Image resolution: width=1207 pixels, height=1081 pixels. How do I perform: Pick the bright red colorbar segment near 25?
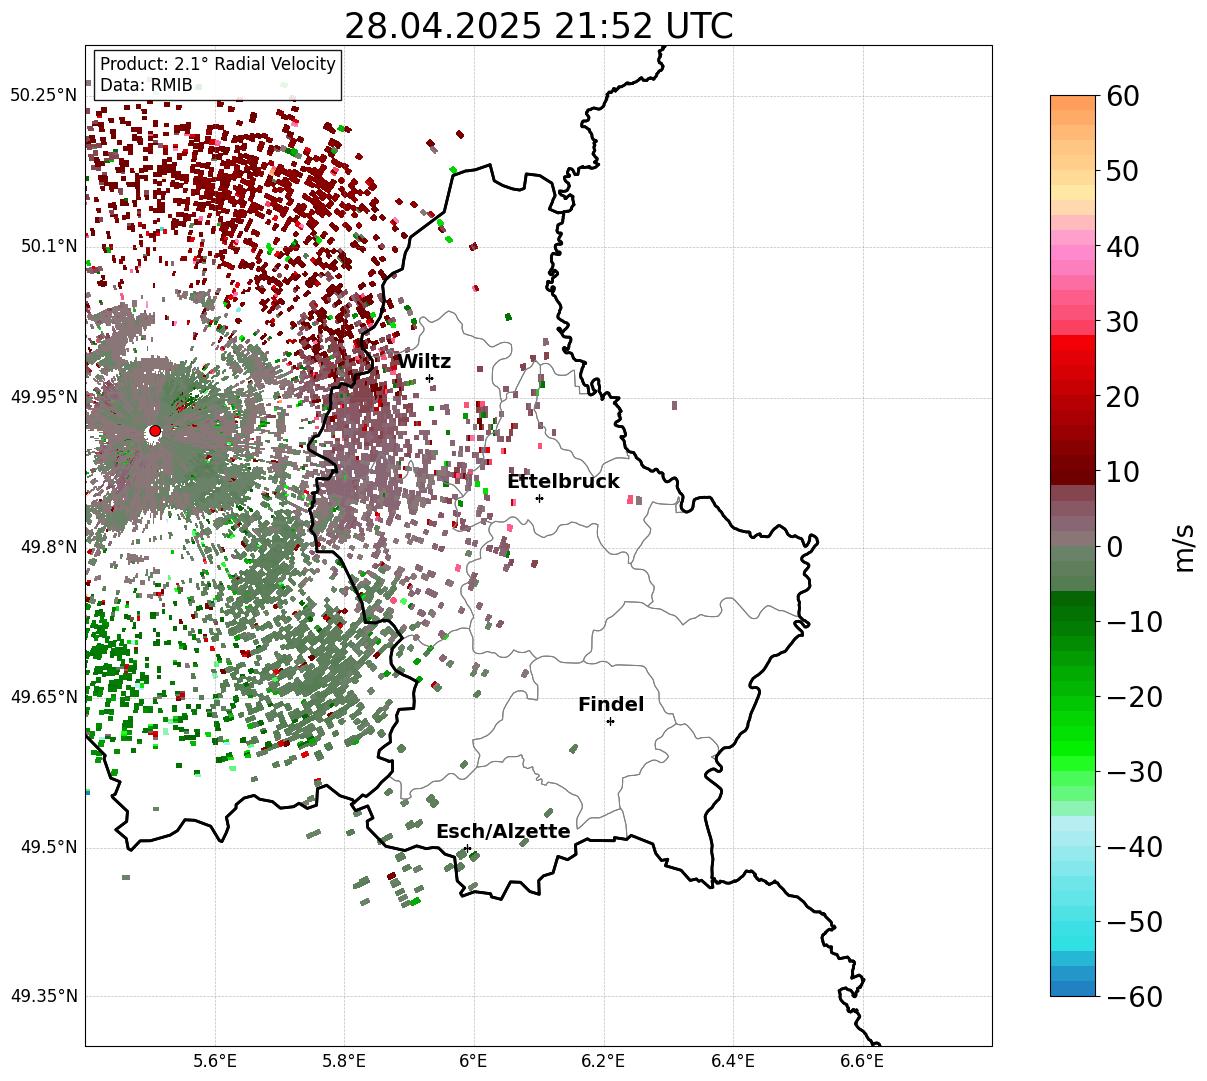coord(1073,357)
